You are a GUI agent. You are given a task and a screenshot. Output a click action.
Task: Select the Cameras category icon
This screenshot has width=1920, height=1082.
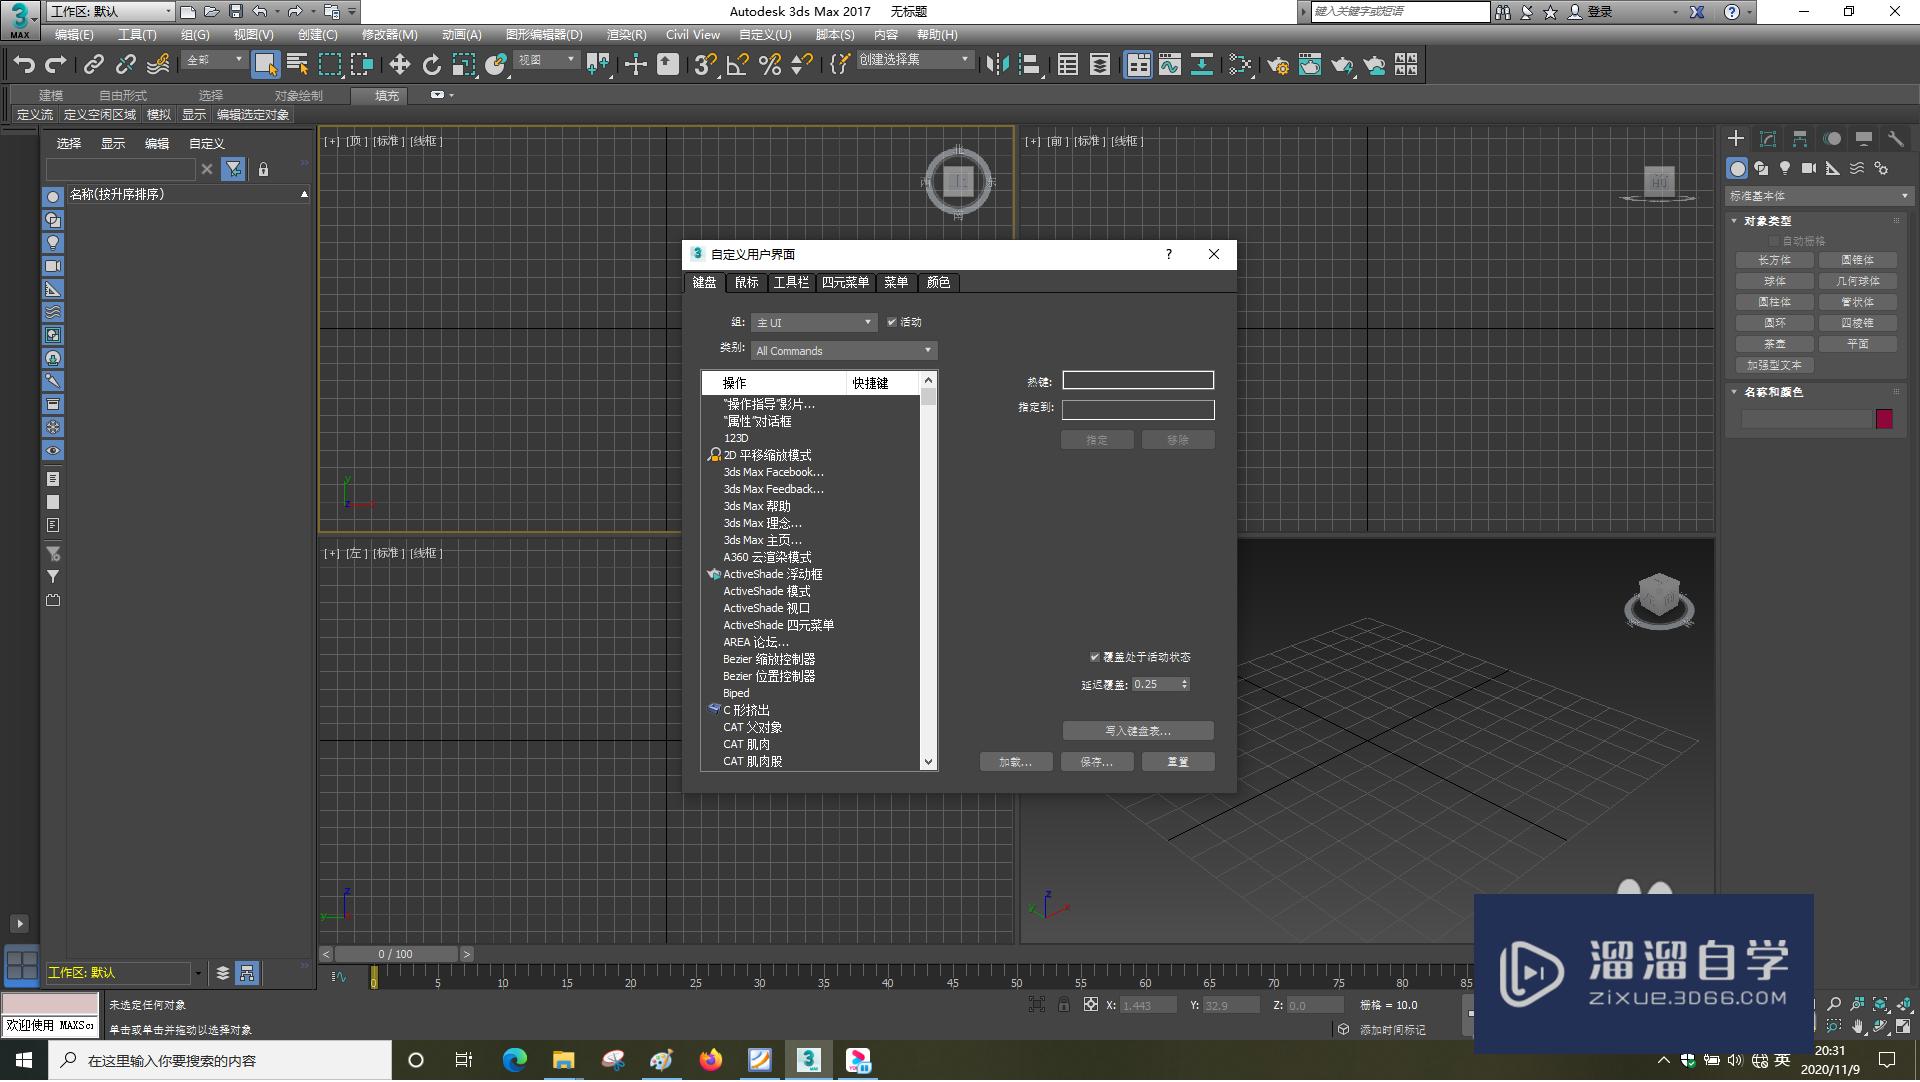tap(1809, 168)
